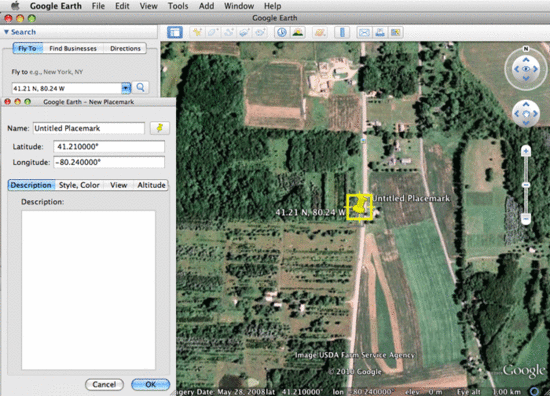
Task: Click the Add Placemark pushpin toolbar icon
Action: [197, 33]
